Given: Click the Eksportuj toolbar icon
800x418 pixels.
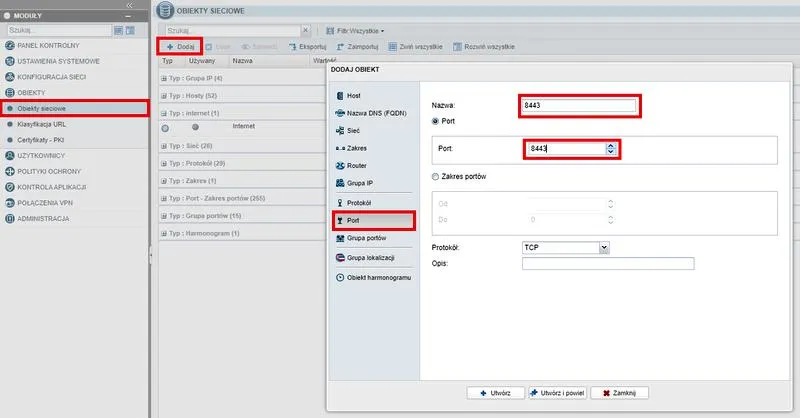Looking at the screenshot, I should pyautogui.click(x=306, y=47).
